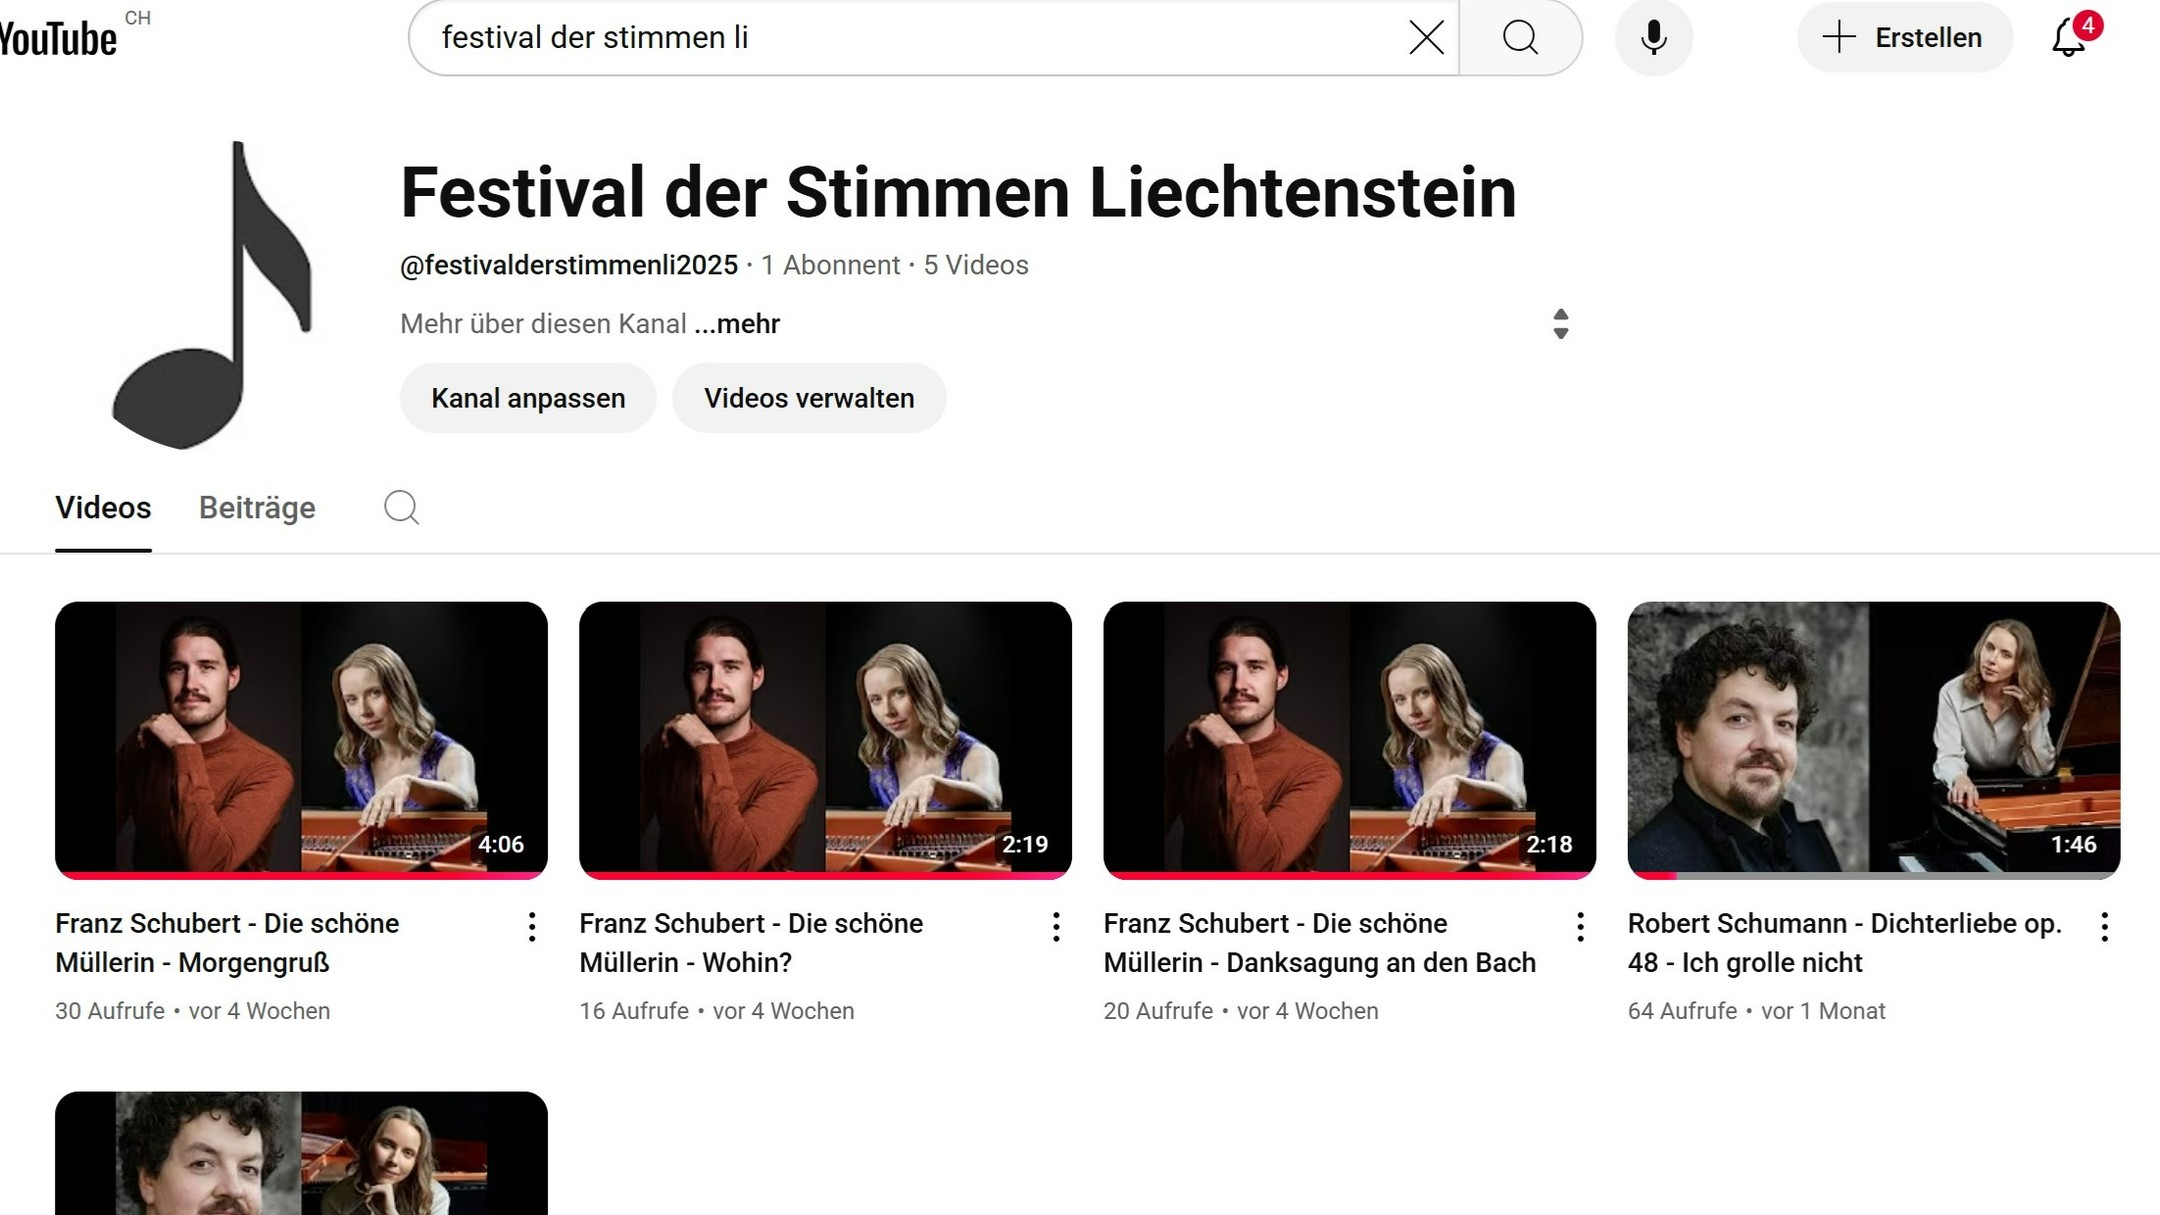
Task: Open the Erstellen create menu
Action: tap(1904, 38)
